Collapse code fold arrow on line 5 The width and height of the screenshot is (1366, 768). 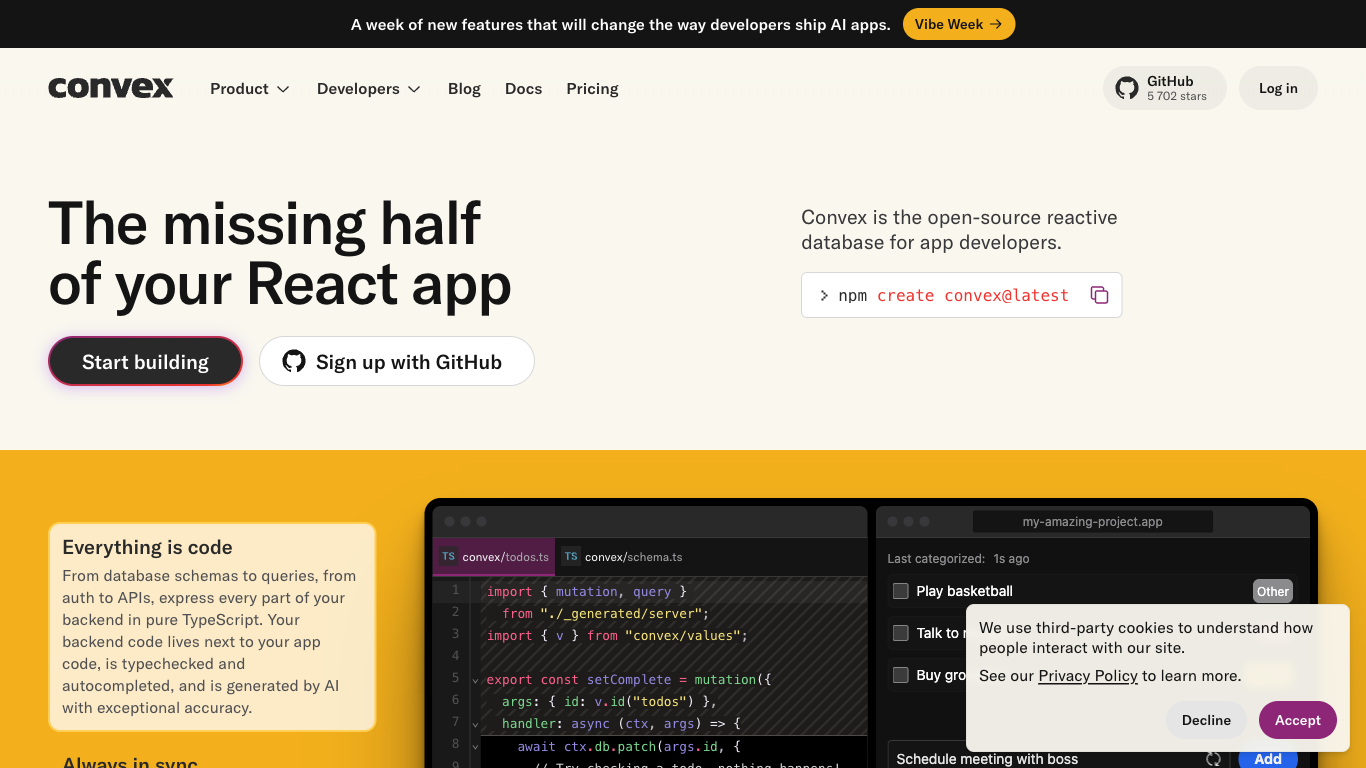coord(475,680)
